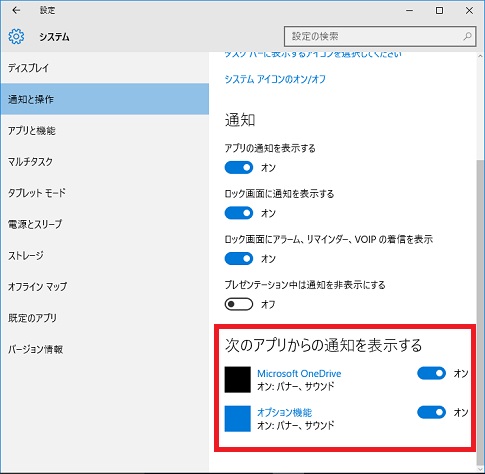
Task: Go back with the arrow icon
Action: click(16, 11)
